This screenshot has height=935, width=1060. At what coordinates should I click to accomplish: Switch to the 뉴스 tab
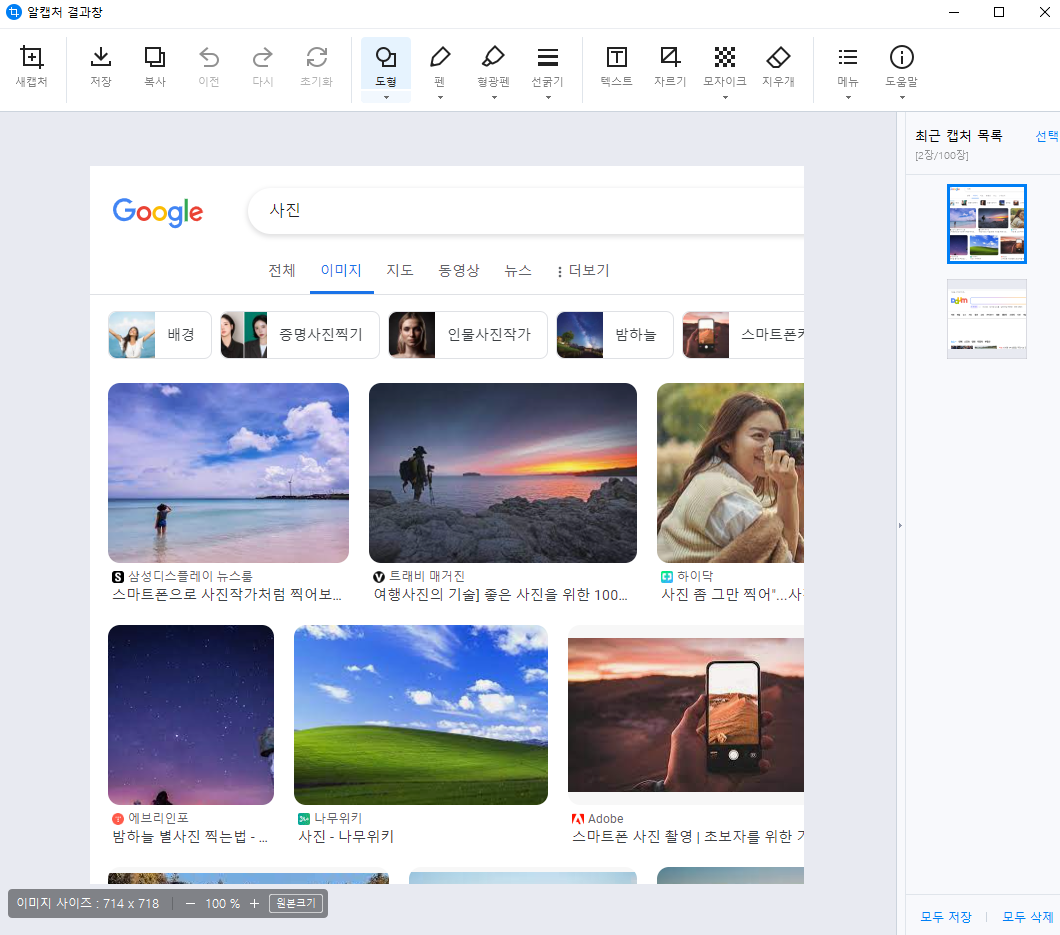point(518,270)
